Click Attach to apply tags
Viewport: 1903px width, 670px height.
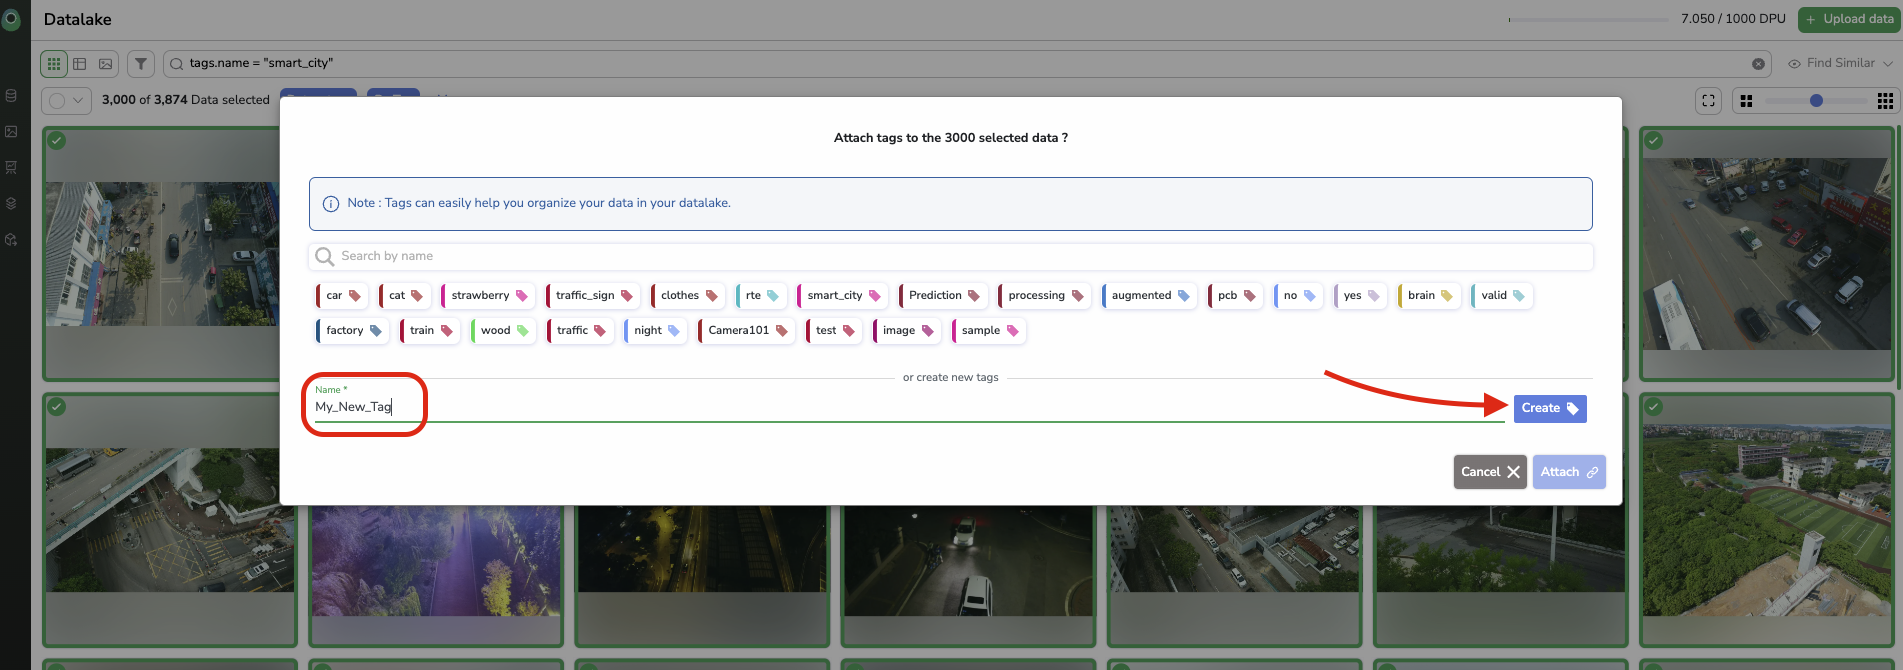(x=1569, y=472)
